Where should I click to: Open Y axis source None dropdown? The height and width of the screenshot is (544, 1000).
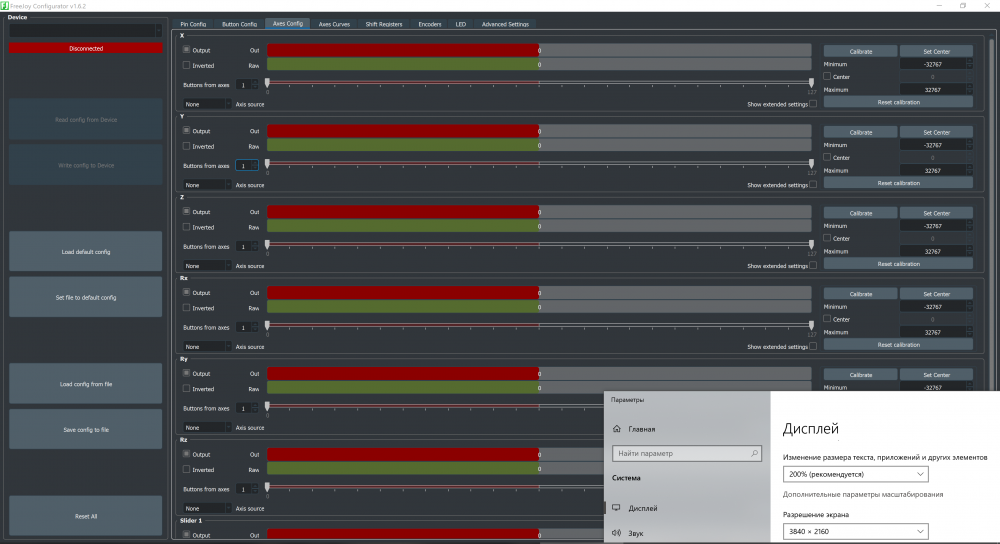tap(207, 185)
